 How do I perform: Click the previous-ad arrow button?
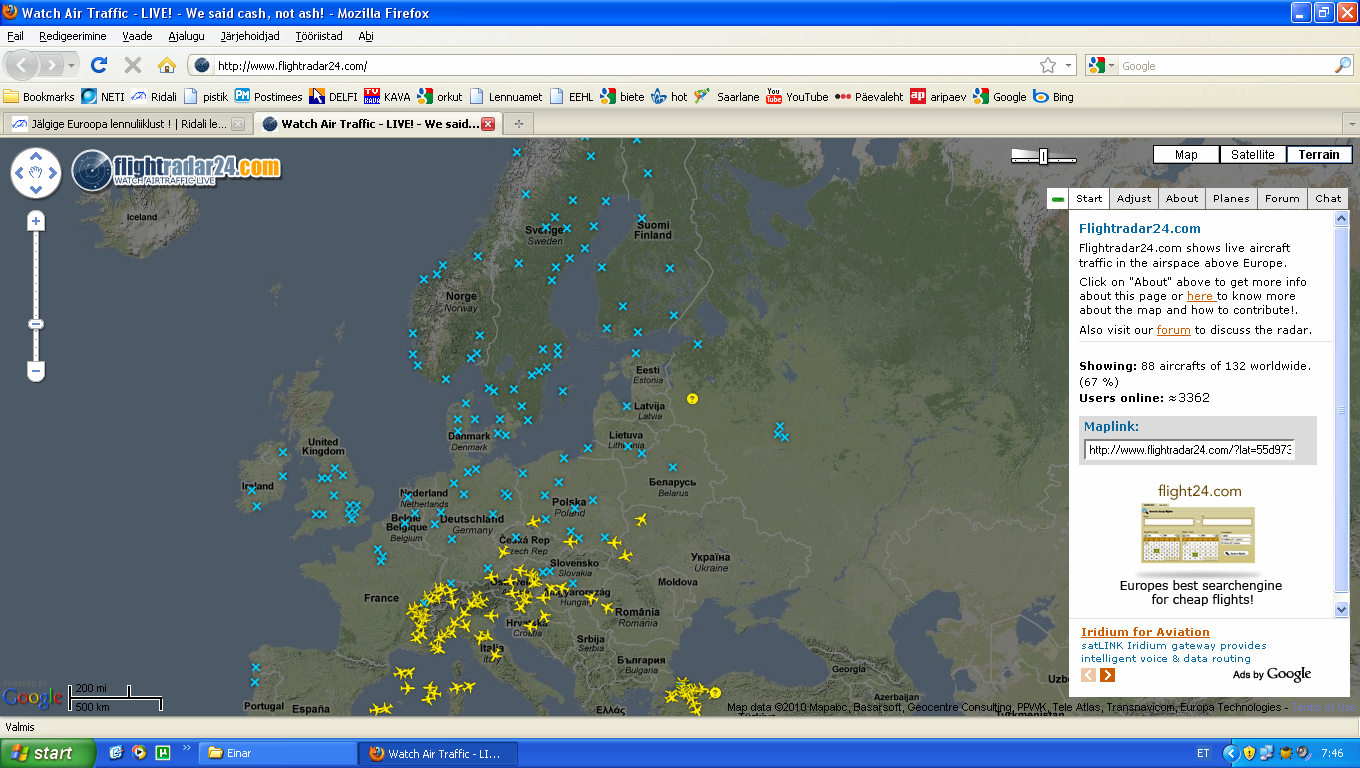pos(1088,675)
